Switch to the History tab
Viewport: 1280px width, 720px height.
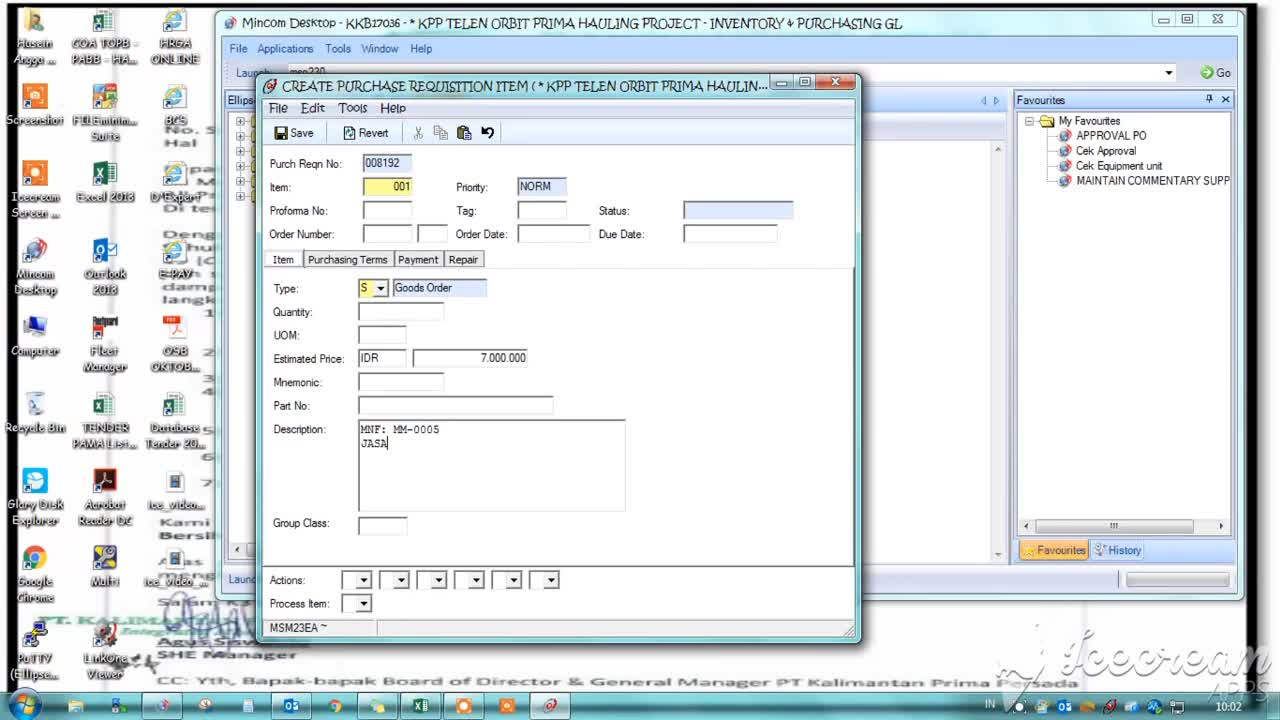1118,550
